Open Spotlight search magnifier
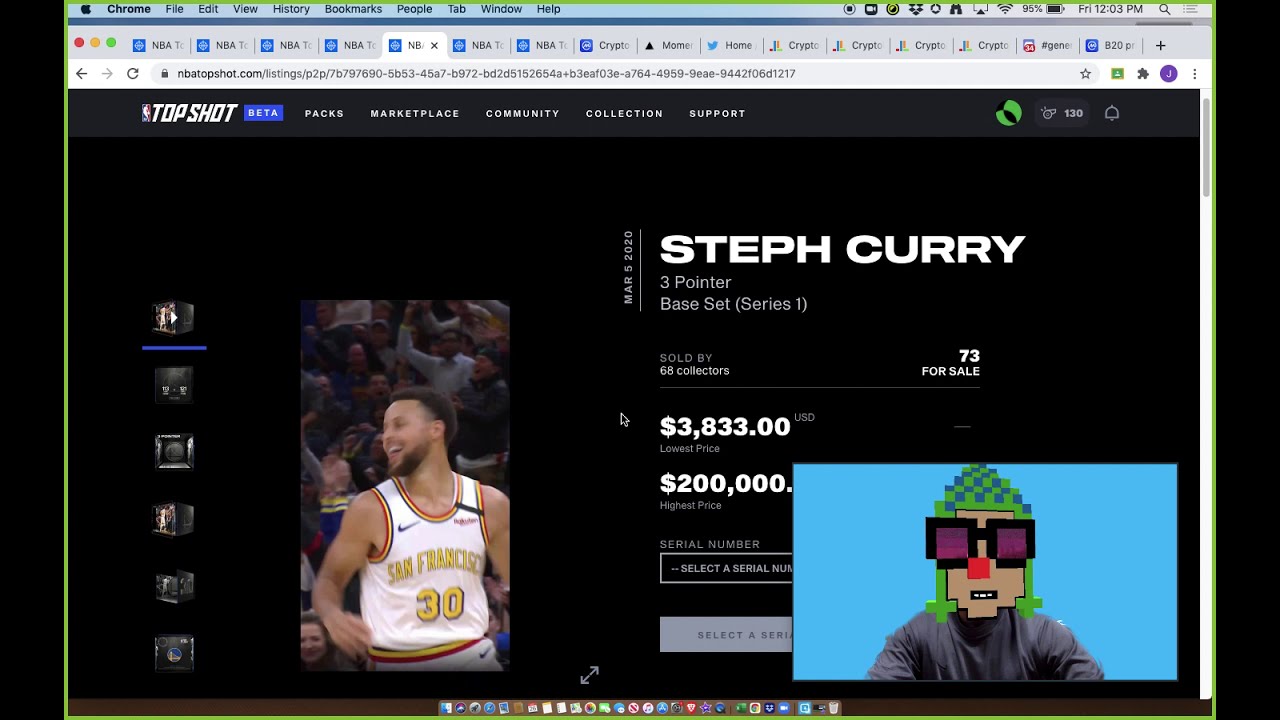1280x720 pixels. click(1165, 9)
